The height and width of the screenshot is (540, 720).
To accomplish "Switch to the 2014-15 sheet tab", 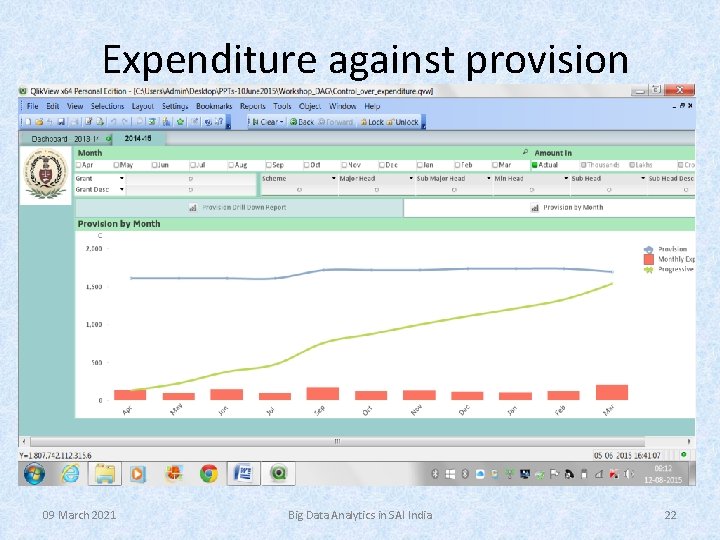I will 138,138.
